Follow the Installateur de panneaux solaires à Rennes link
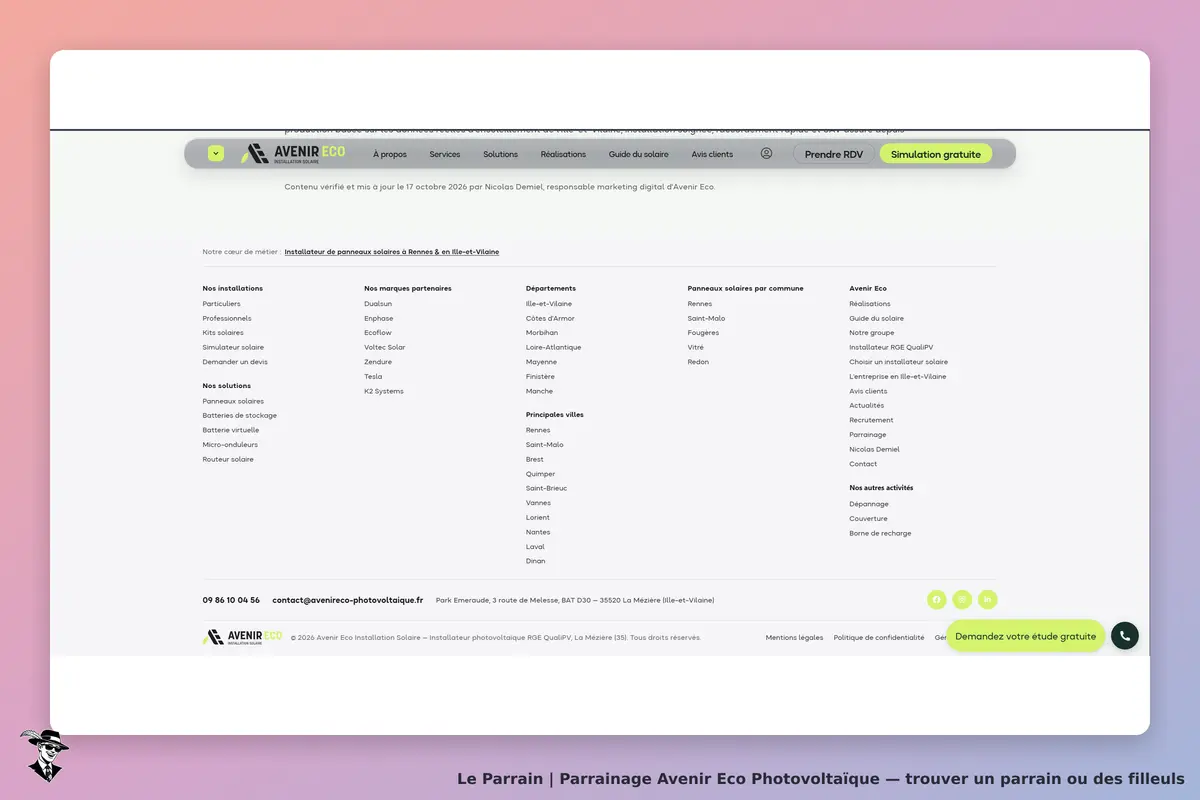This screenshot has height=800, width=1200. 392,252
